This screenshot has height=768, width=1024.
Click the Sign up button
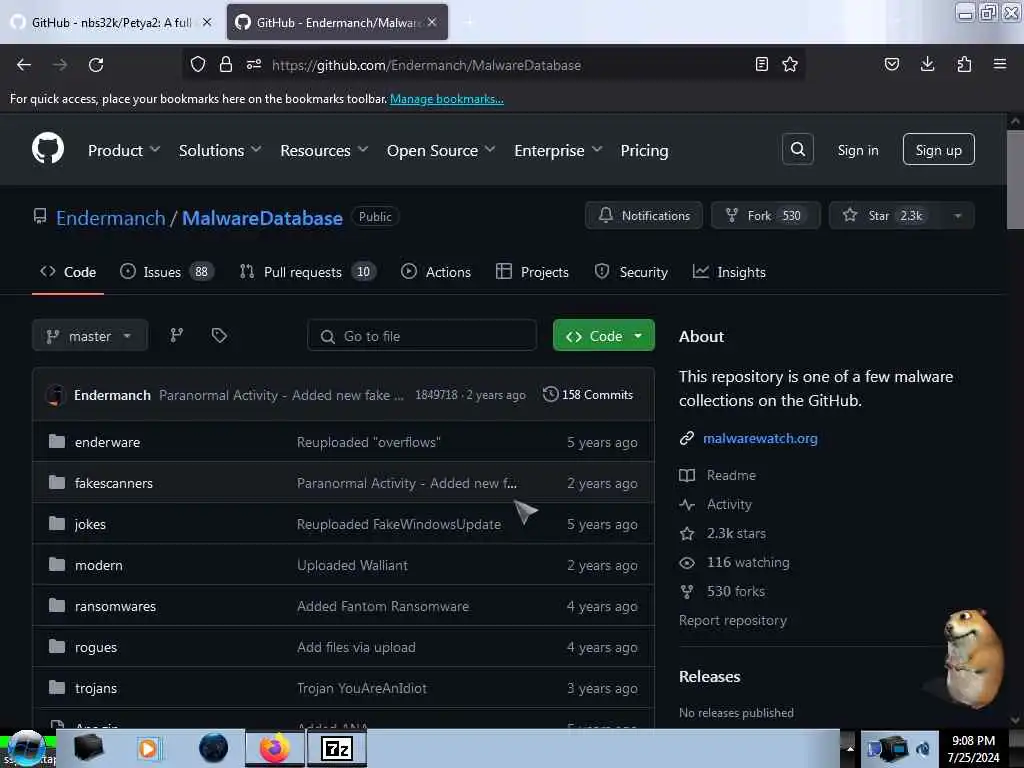tap(938, 150)
